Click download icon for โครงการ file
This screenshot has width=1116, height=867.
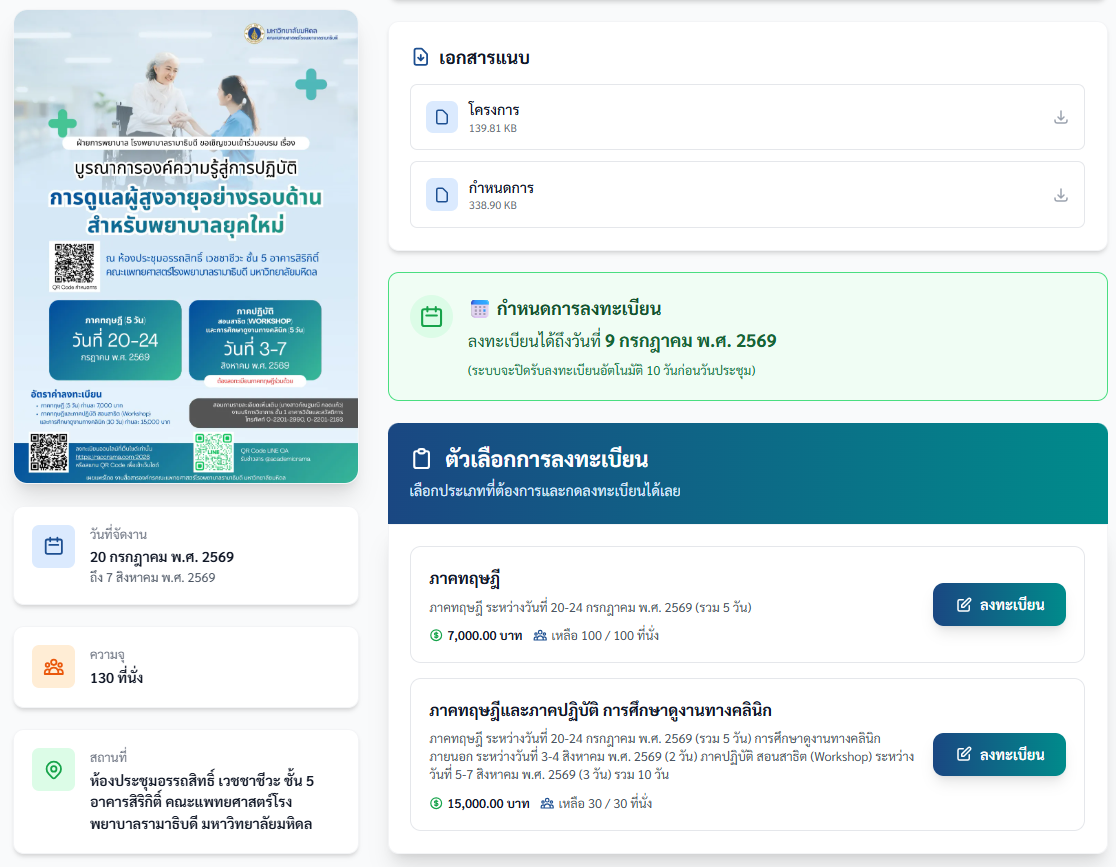[1061, 117]
